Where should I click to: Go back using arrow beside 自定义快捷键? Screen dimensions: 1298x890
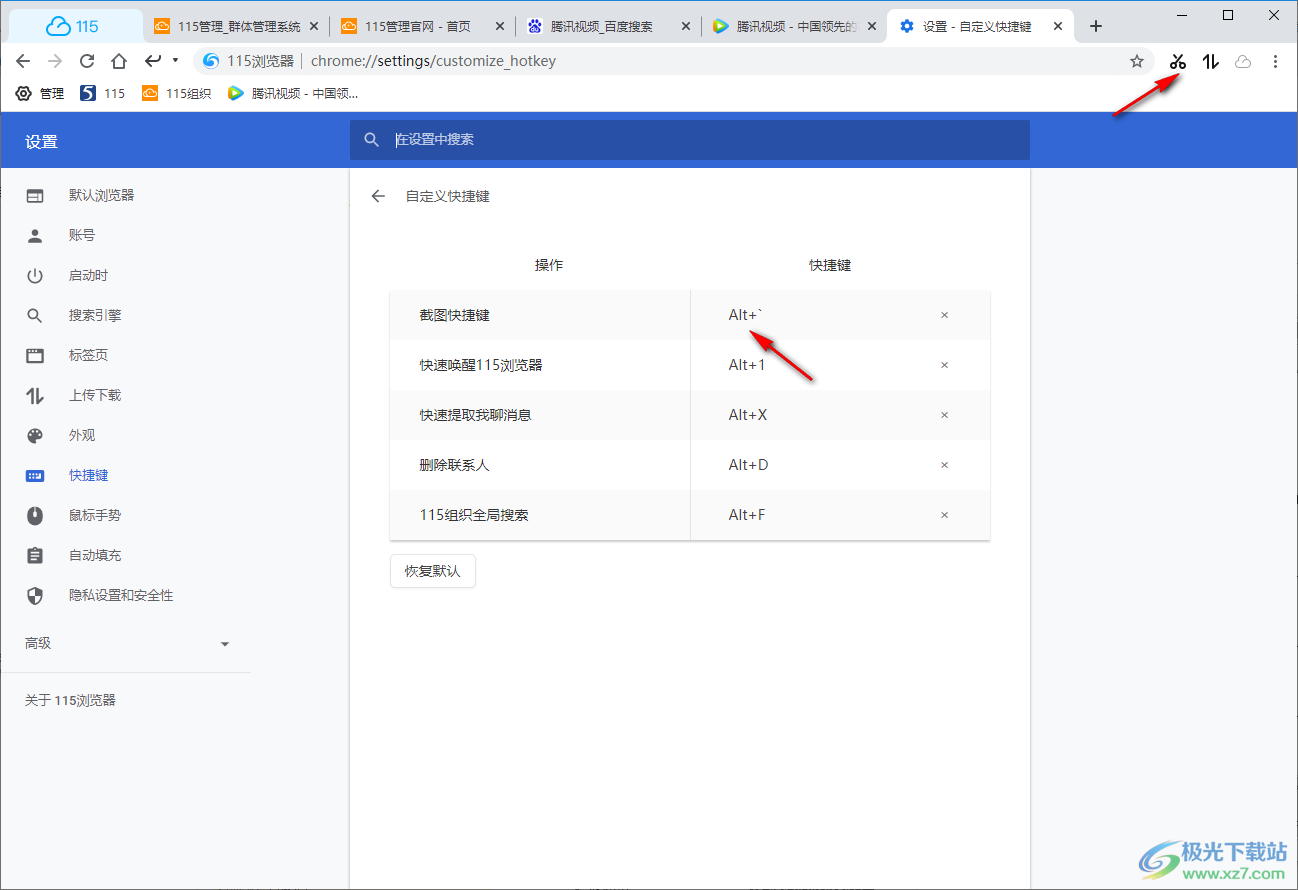[378, 196]
